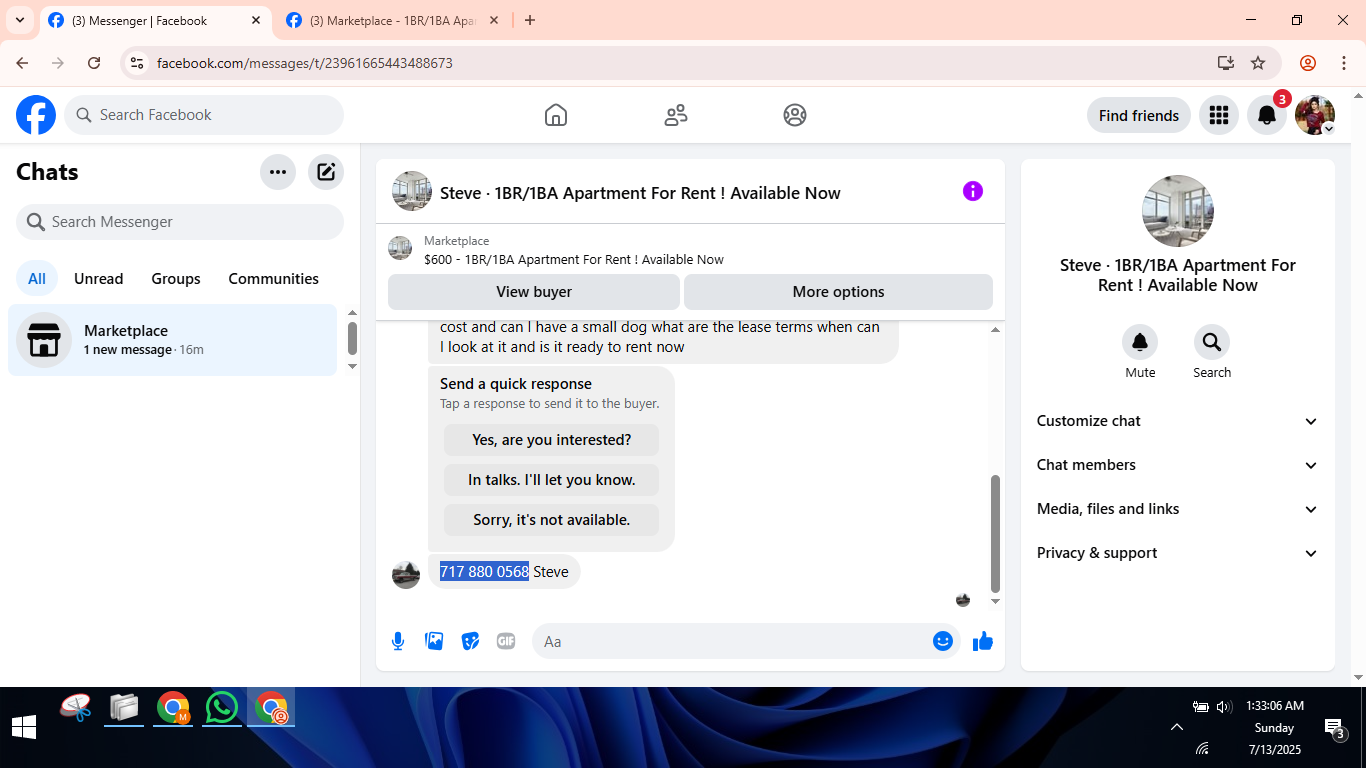
Task: Expand Privacy & support section
Action: point(1178,553)
